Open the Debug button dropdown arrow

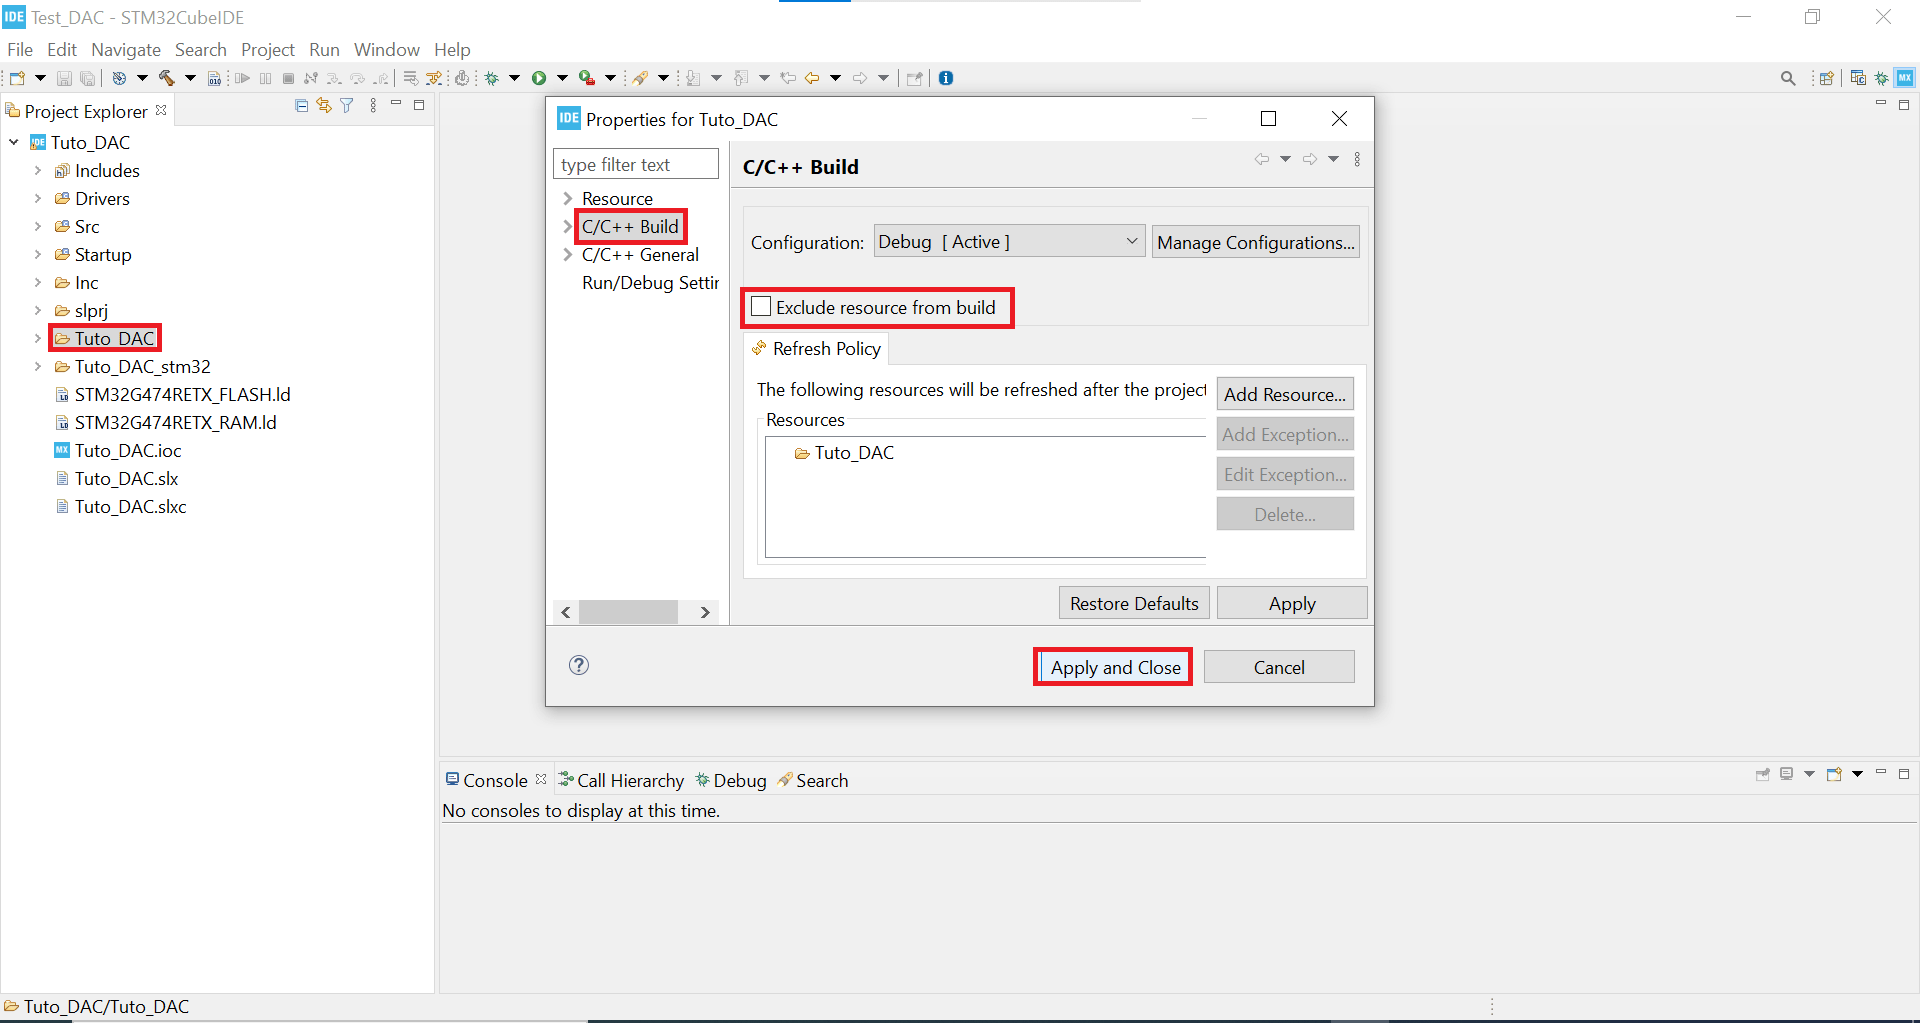click(514, 78)
